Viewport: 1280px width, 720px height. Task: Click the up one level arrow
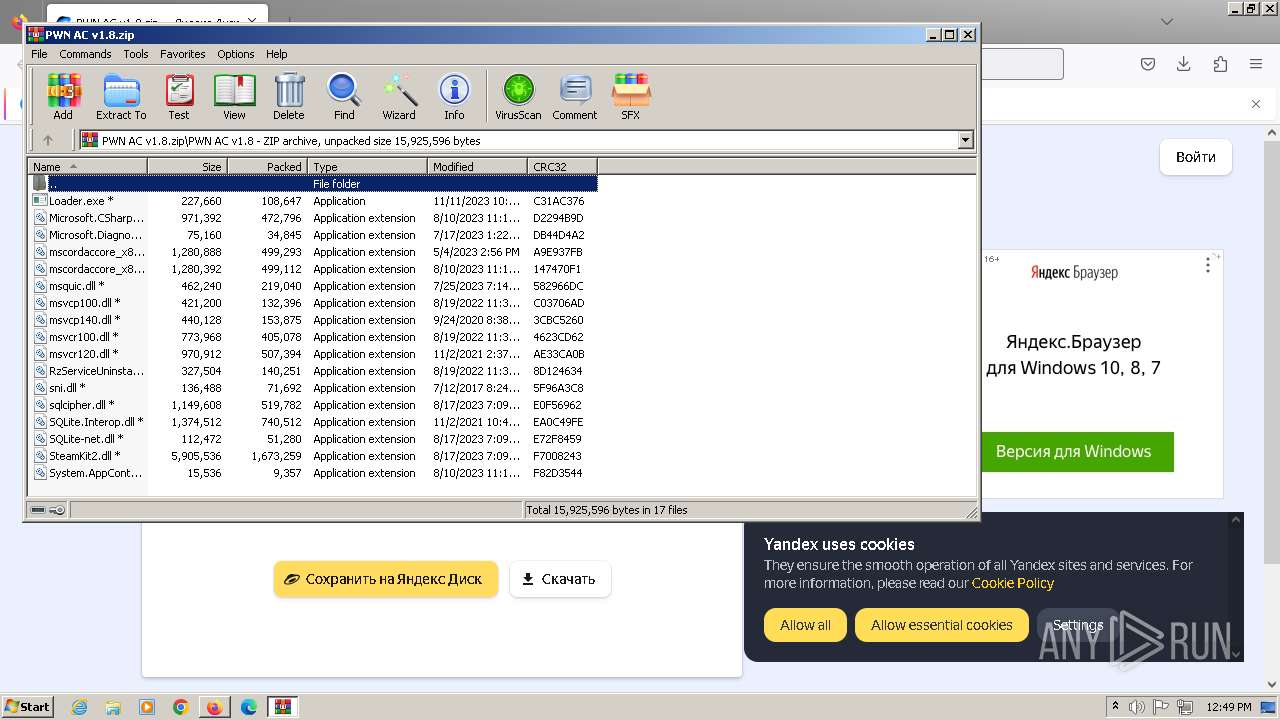[47, 141]
